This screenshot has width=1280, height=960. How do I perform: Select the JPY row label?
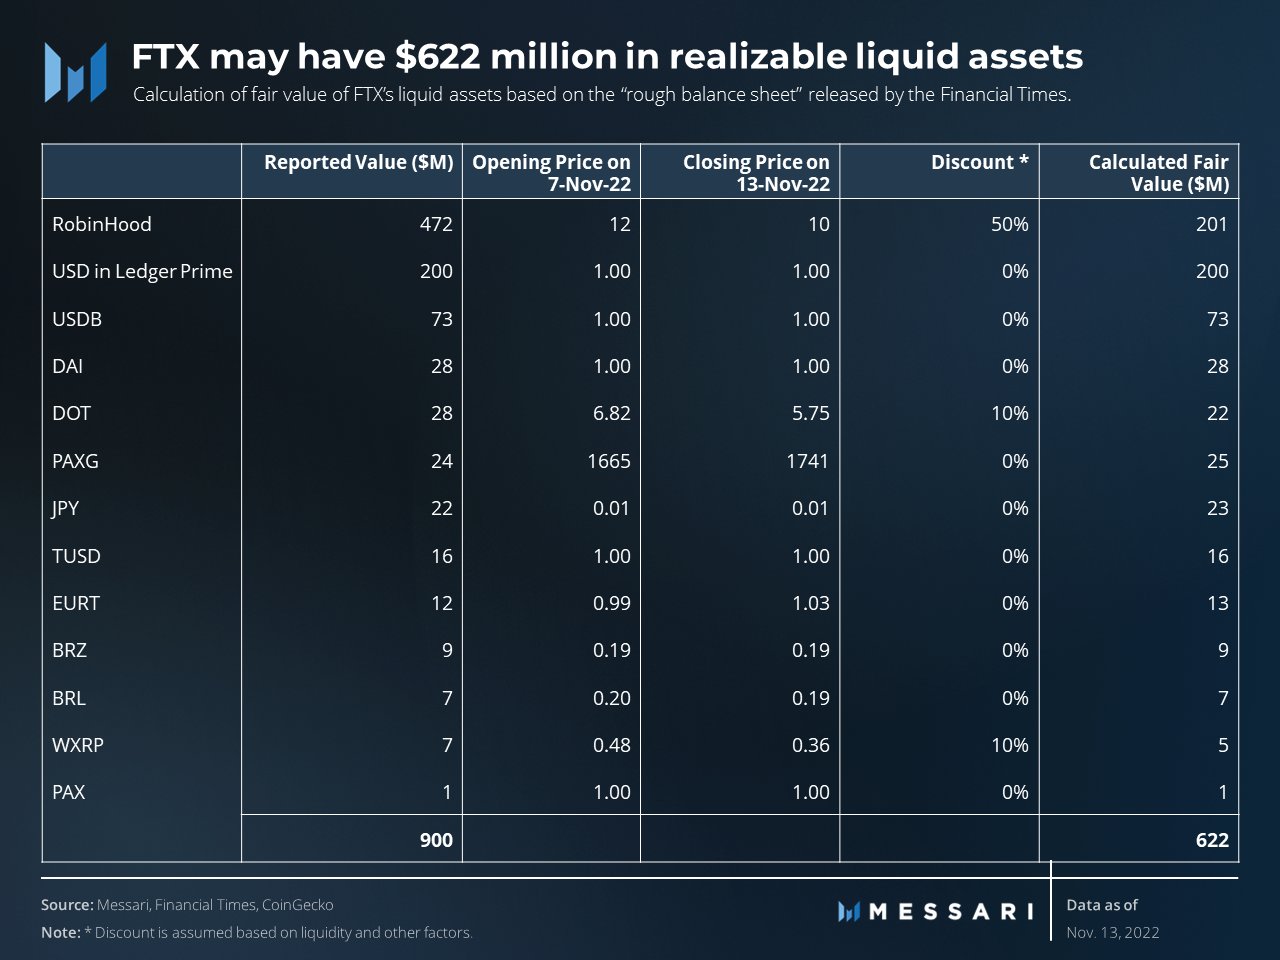pos(65,508)
